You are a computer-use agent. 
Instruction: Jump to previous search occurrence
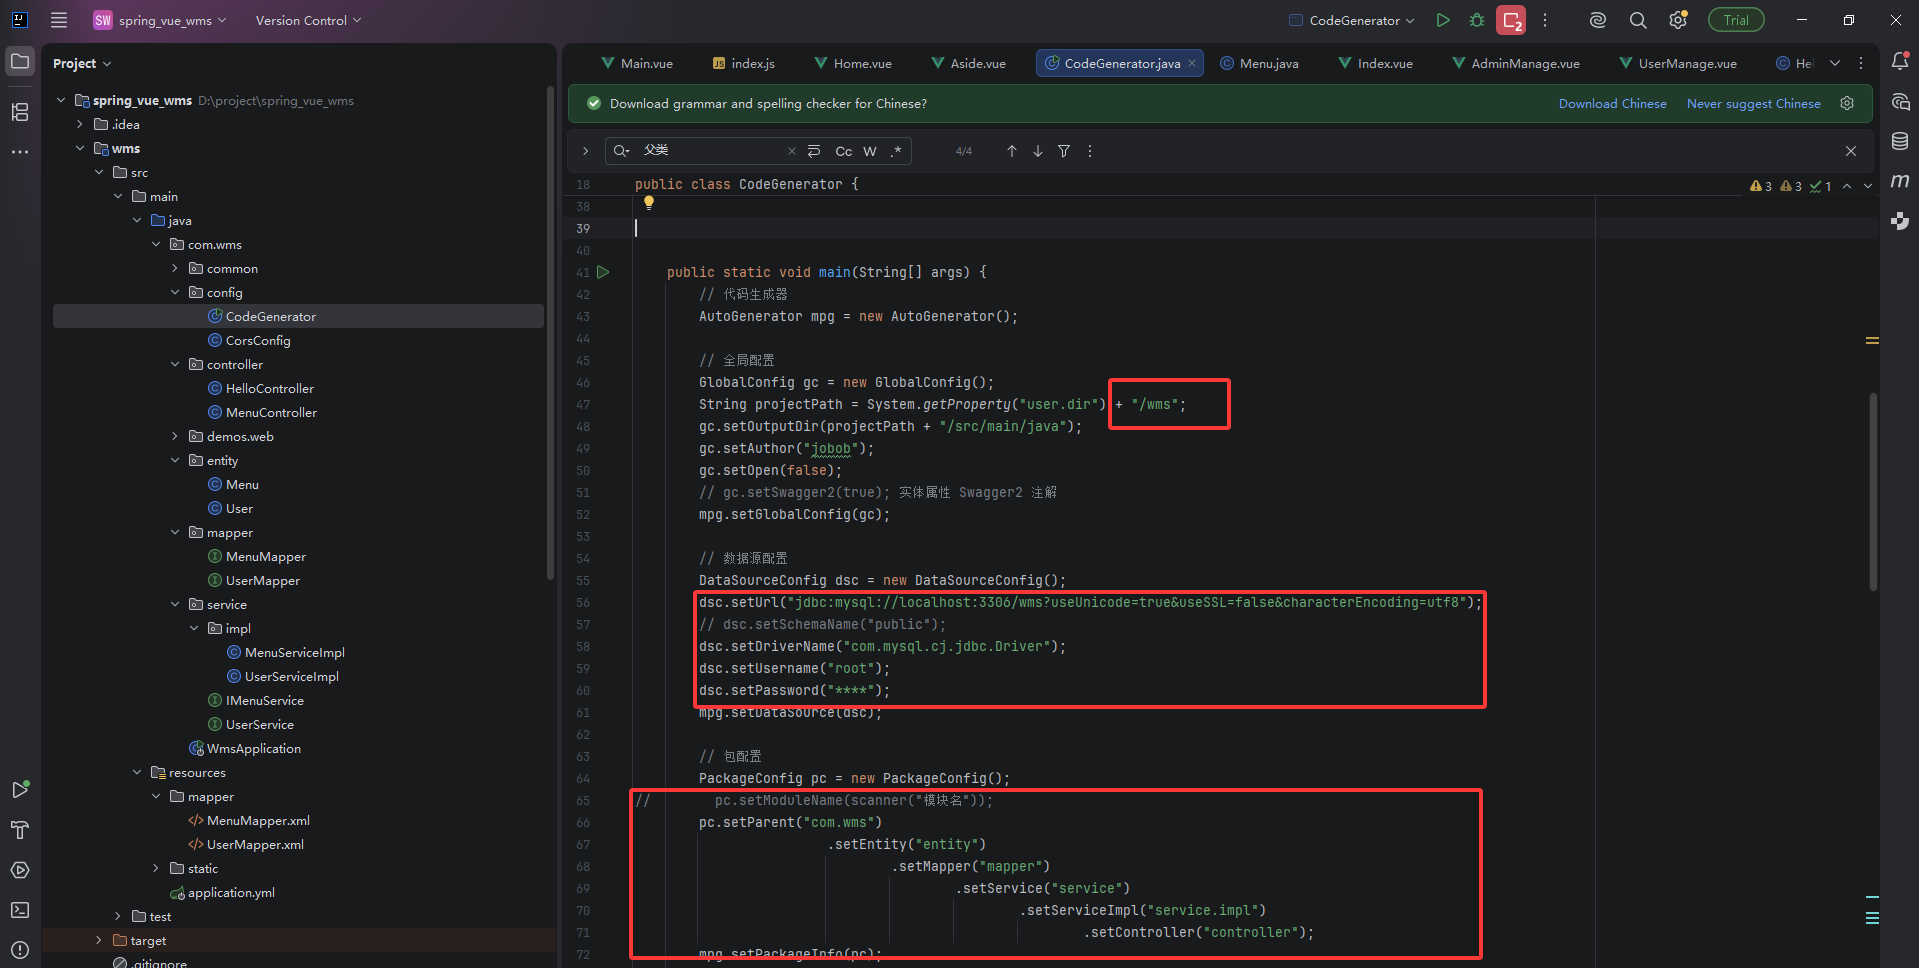pyautogui.click(x=1012, y=151)
